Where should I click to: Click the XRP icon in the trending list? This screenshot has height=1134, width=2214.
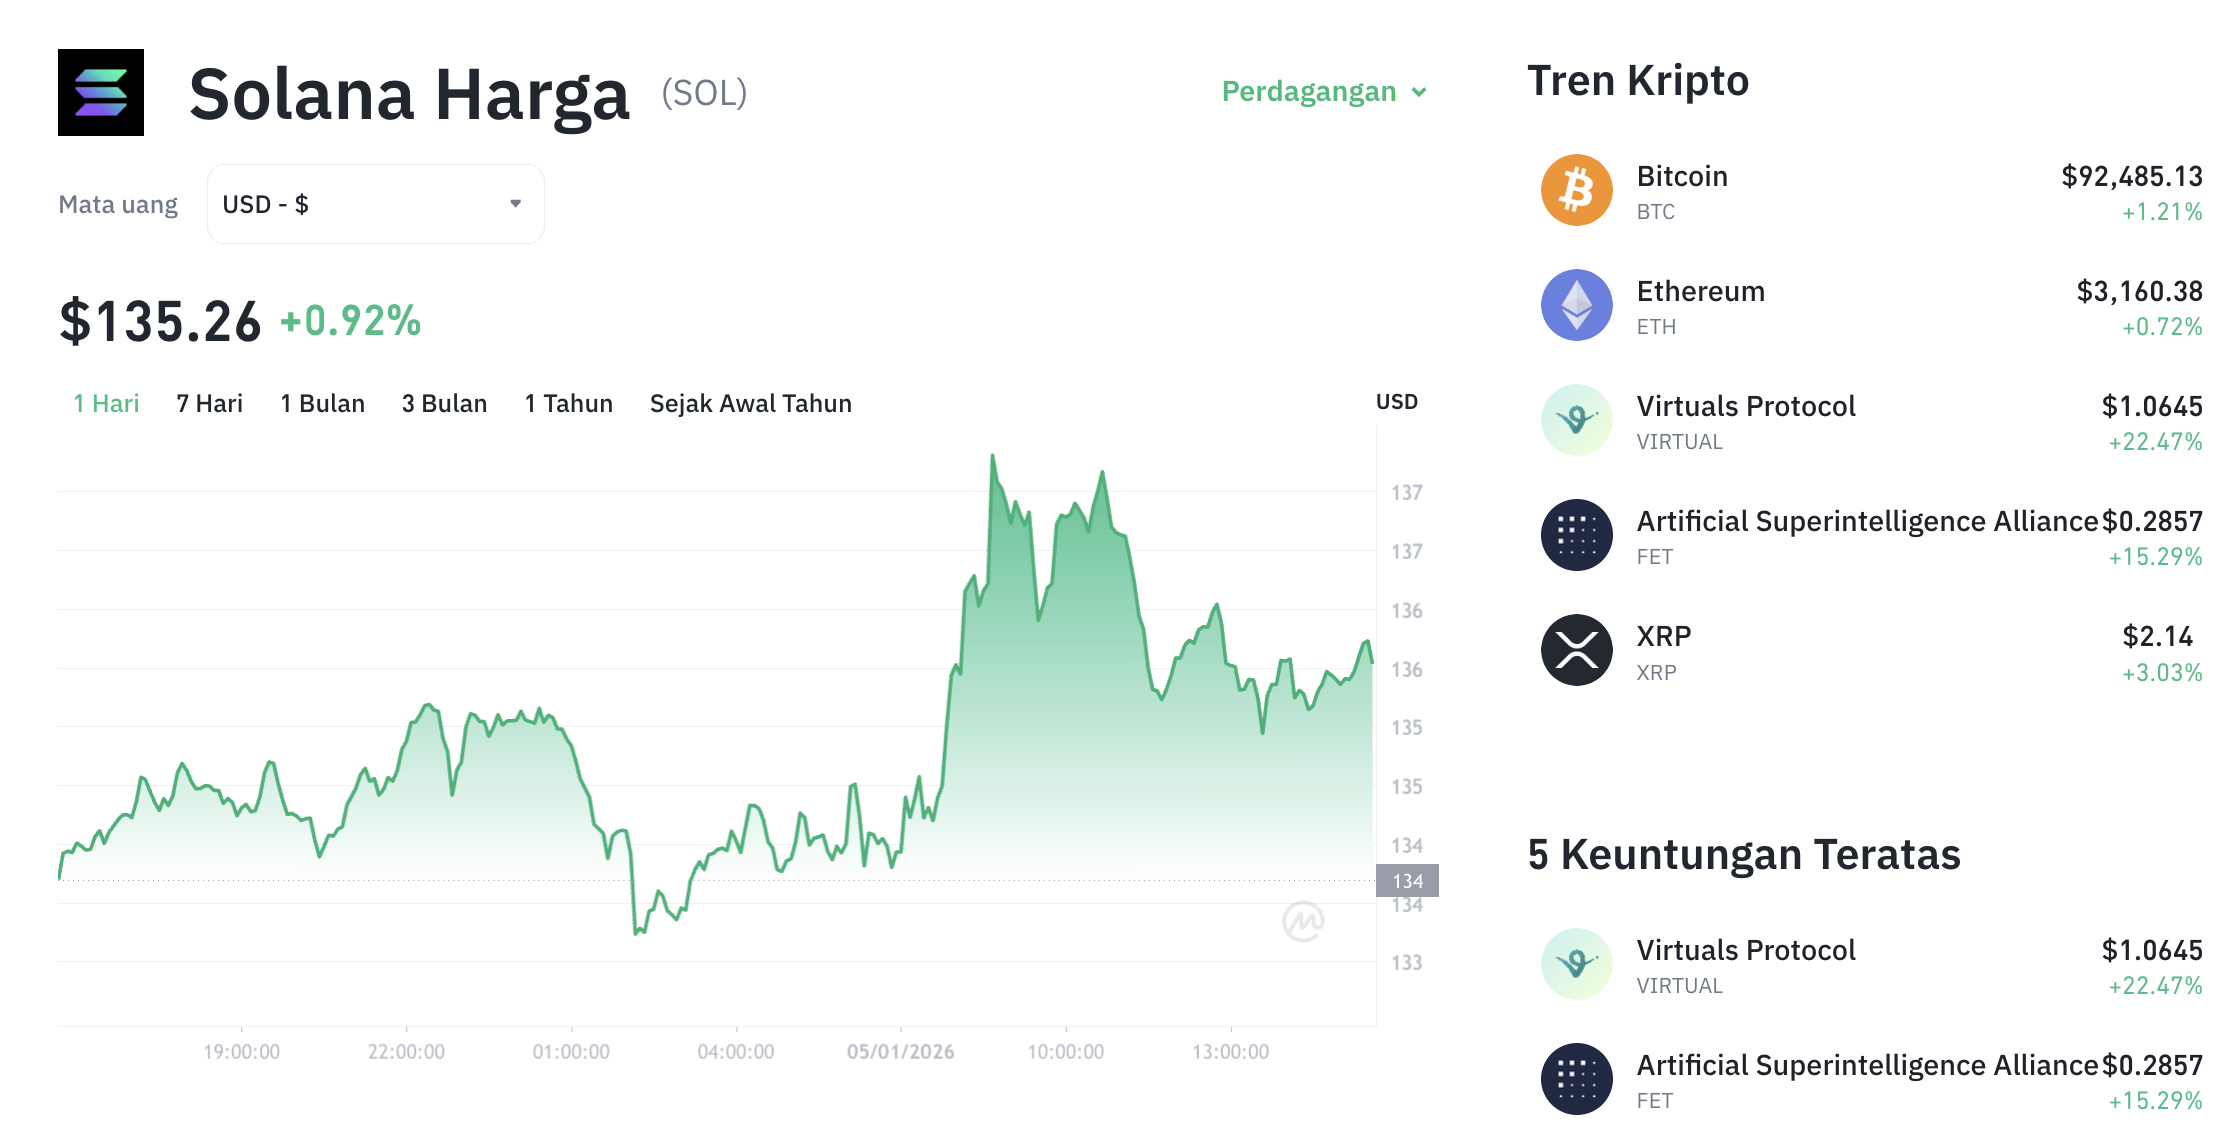(1576, 649)
